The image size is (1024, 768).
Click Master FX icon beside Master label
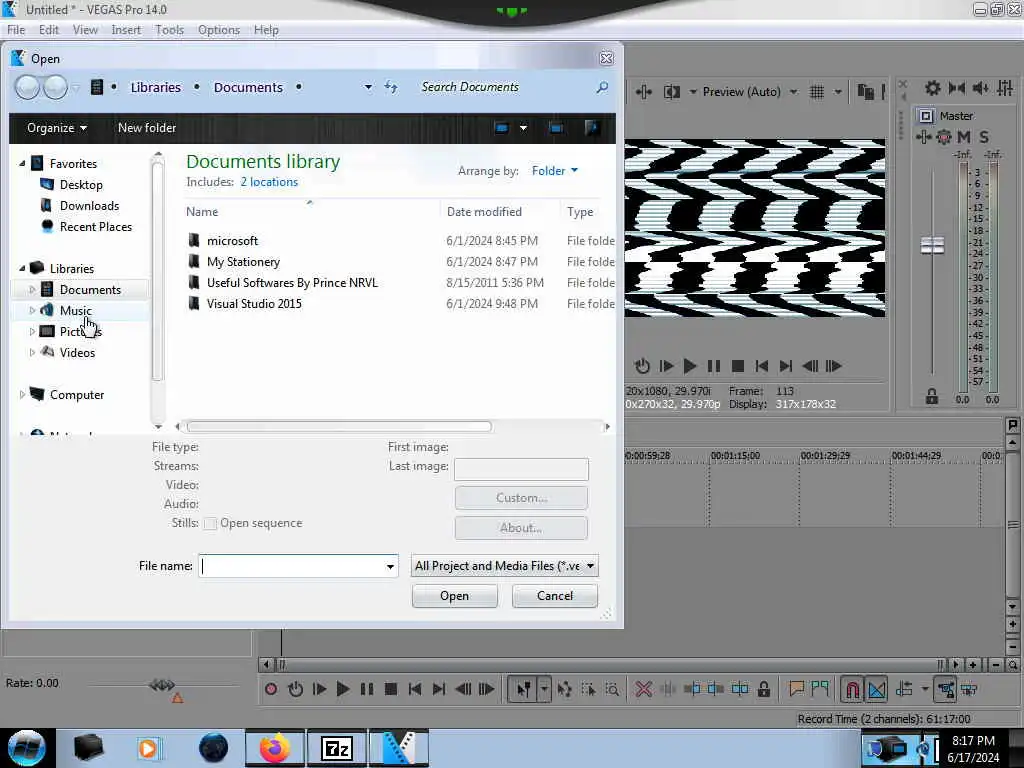tap(925, 116)
